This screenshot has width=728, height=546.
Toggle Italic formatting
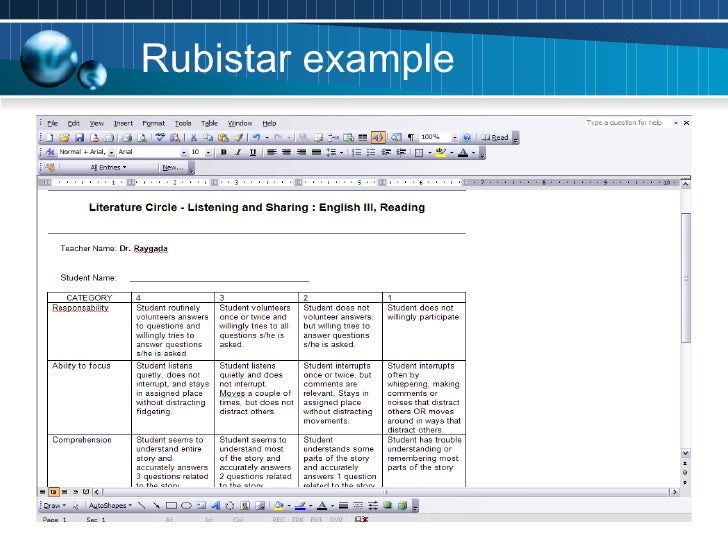(x=238, y=152)
